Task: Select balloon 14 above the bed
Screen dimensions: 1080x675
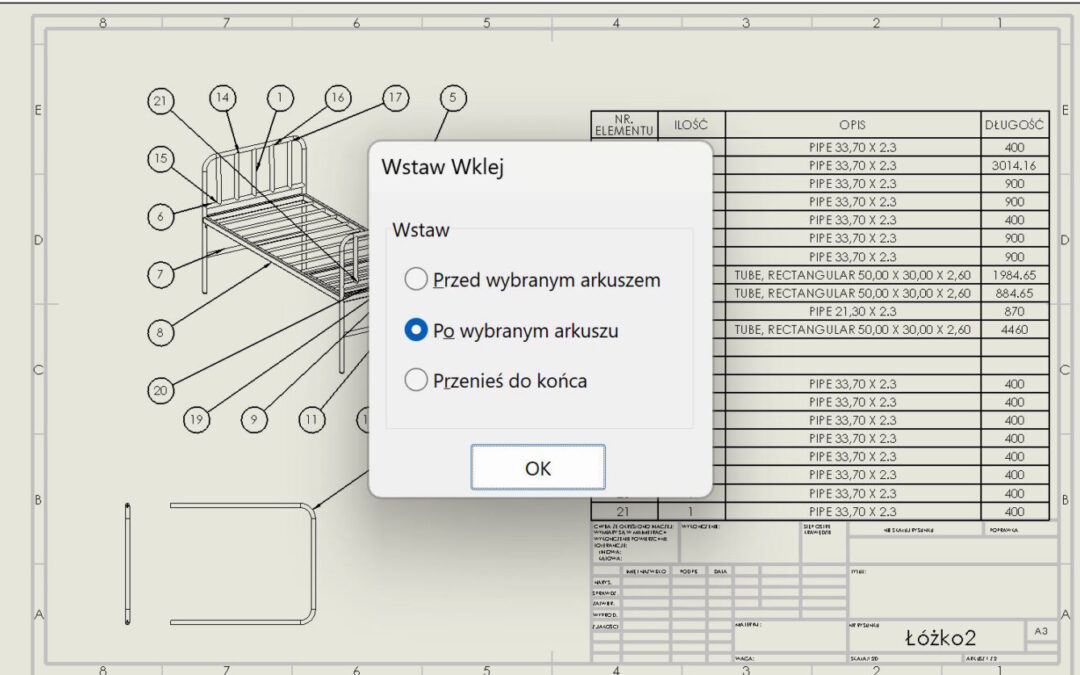Action: tap(223, 97)
